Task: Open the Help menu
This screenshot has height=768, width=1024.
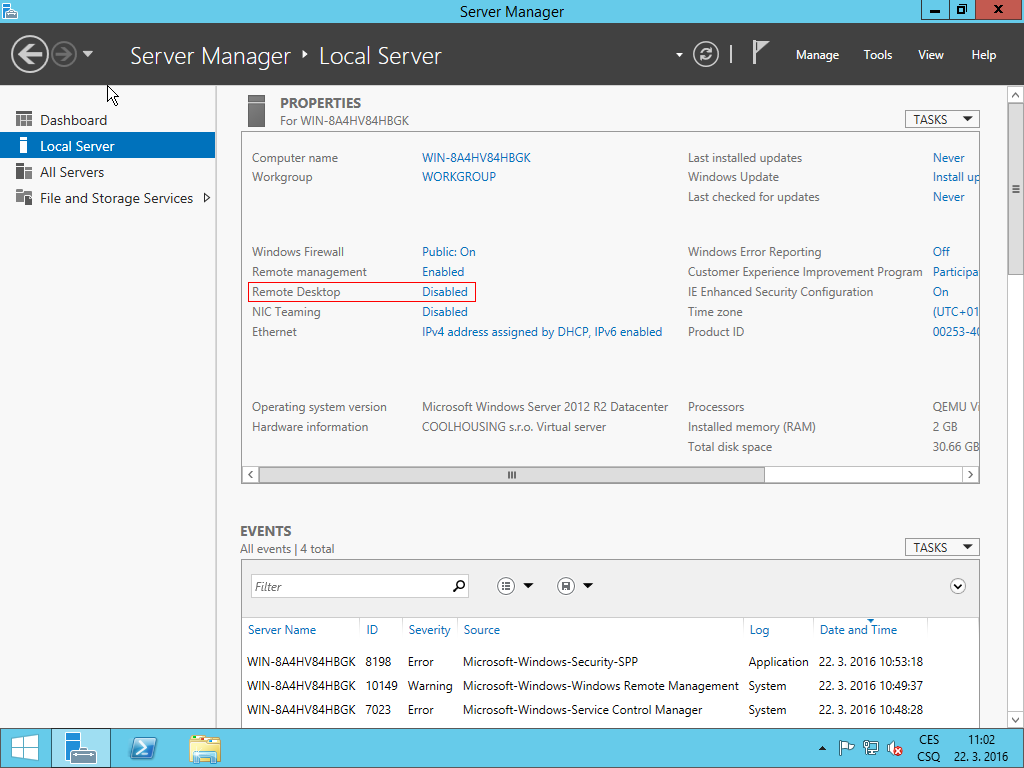Action: click(x=984, y=55)
